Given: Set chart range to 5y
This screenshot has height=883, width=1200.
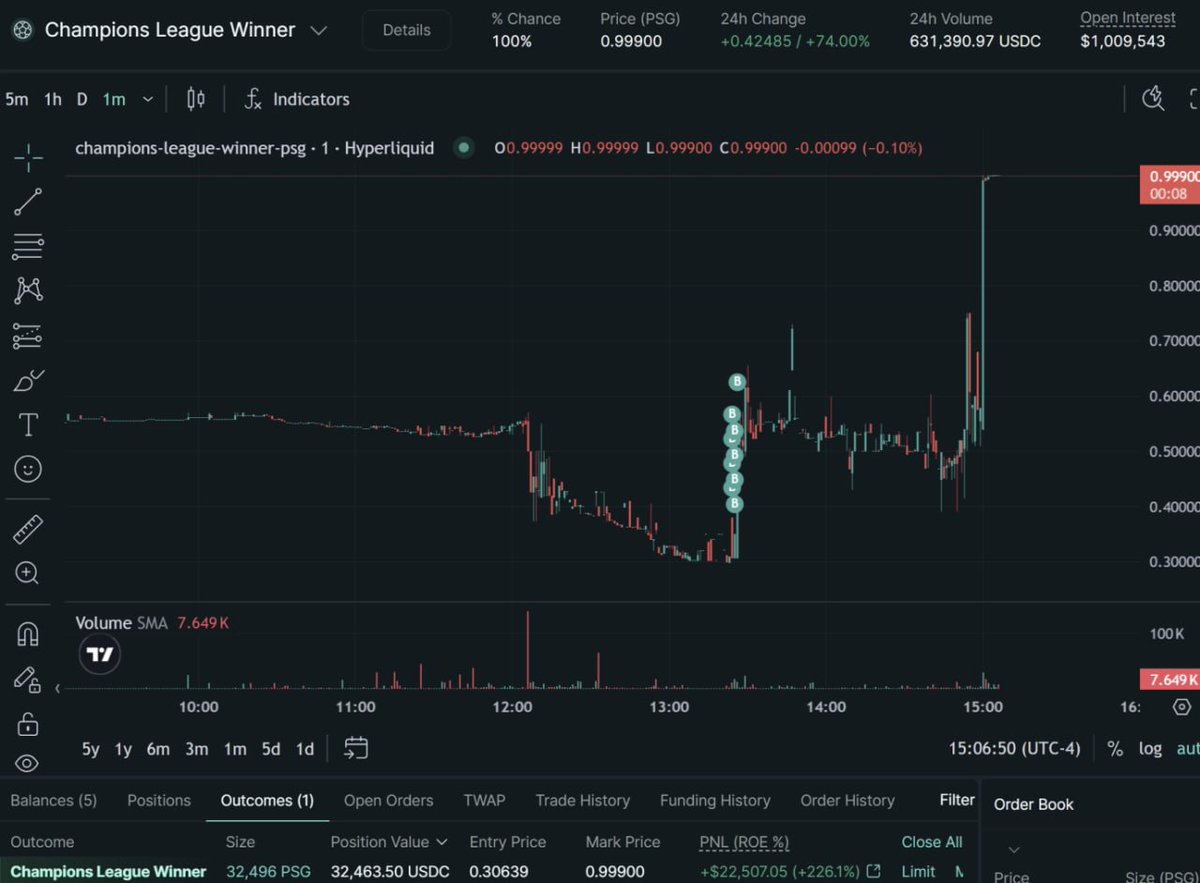Looking at the screenshot, I should coord(91,748).
